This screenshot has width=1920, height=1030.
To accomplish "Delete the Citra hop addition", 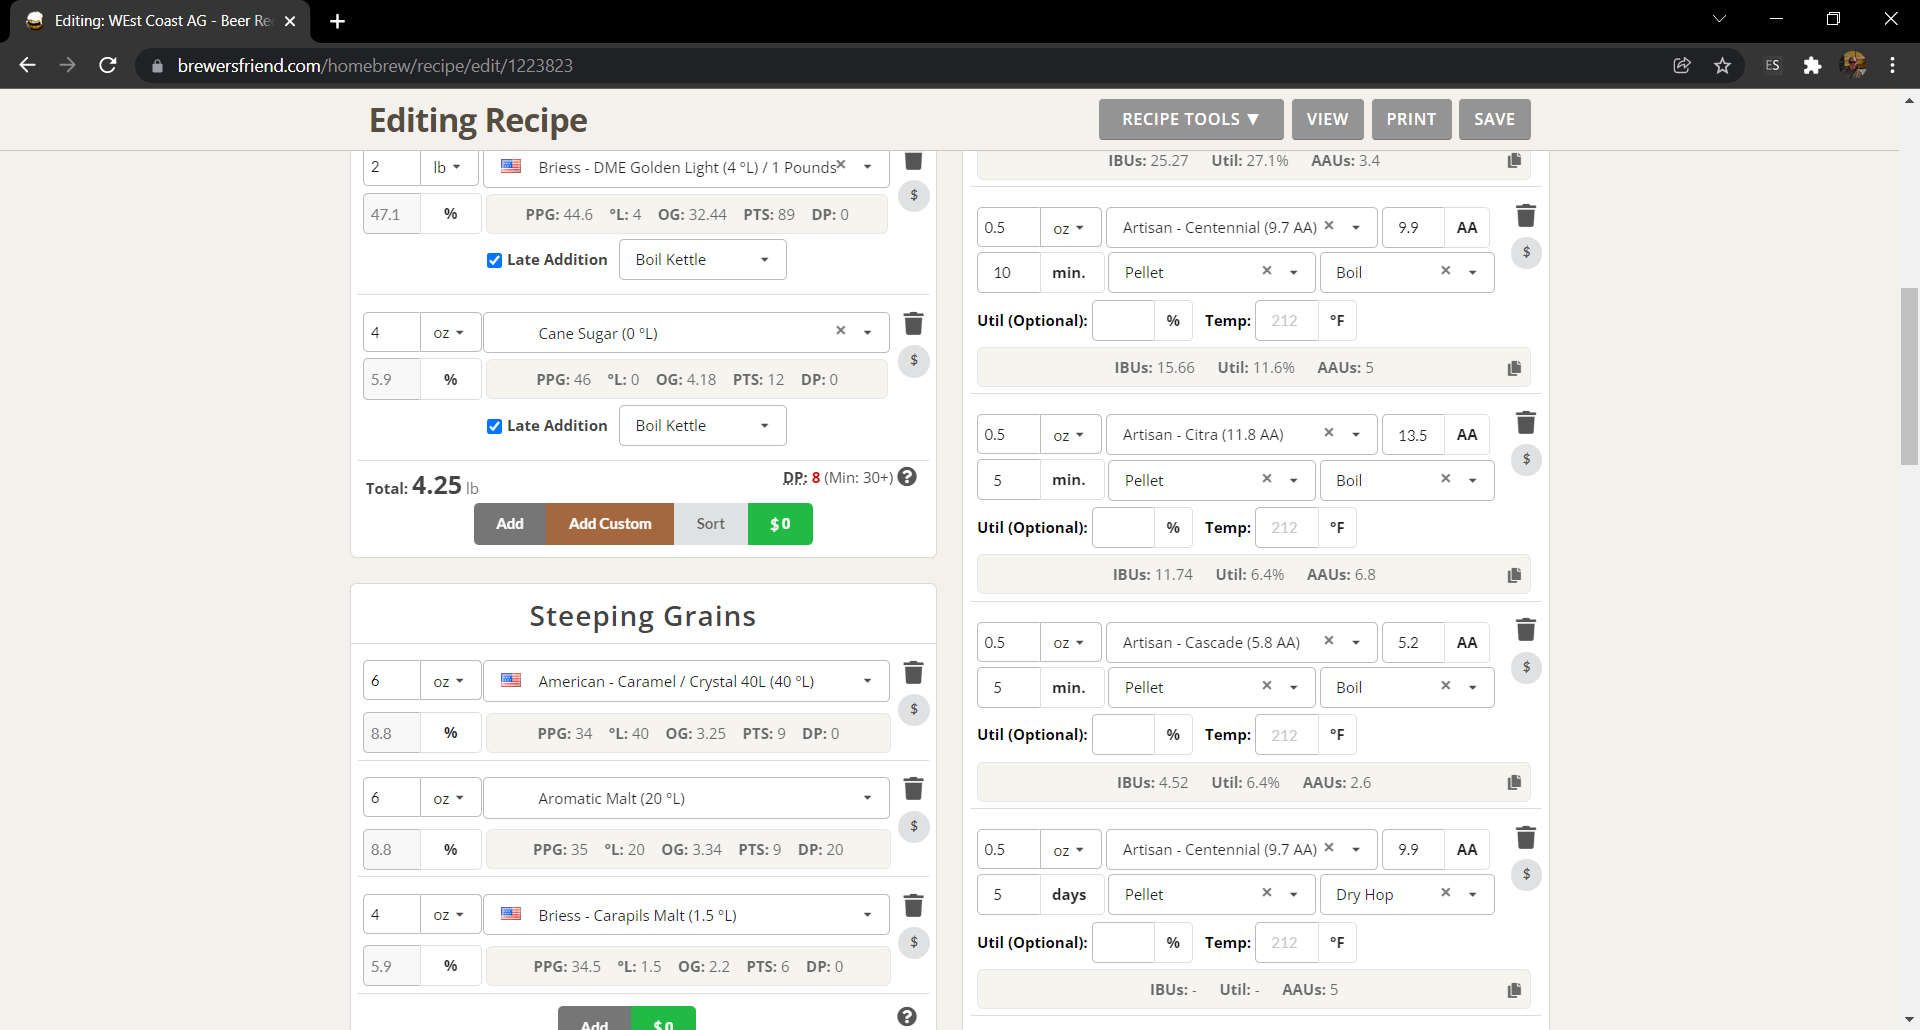I will [1526, 423].
